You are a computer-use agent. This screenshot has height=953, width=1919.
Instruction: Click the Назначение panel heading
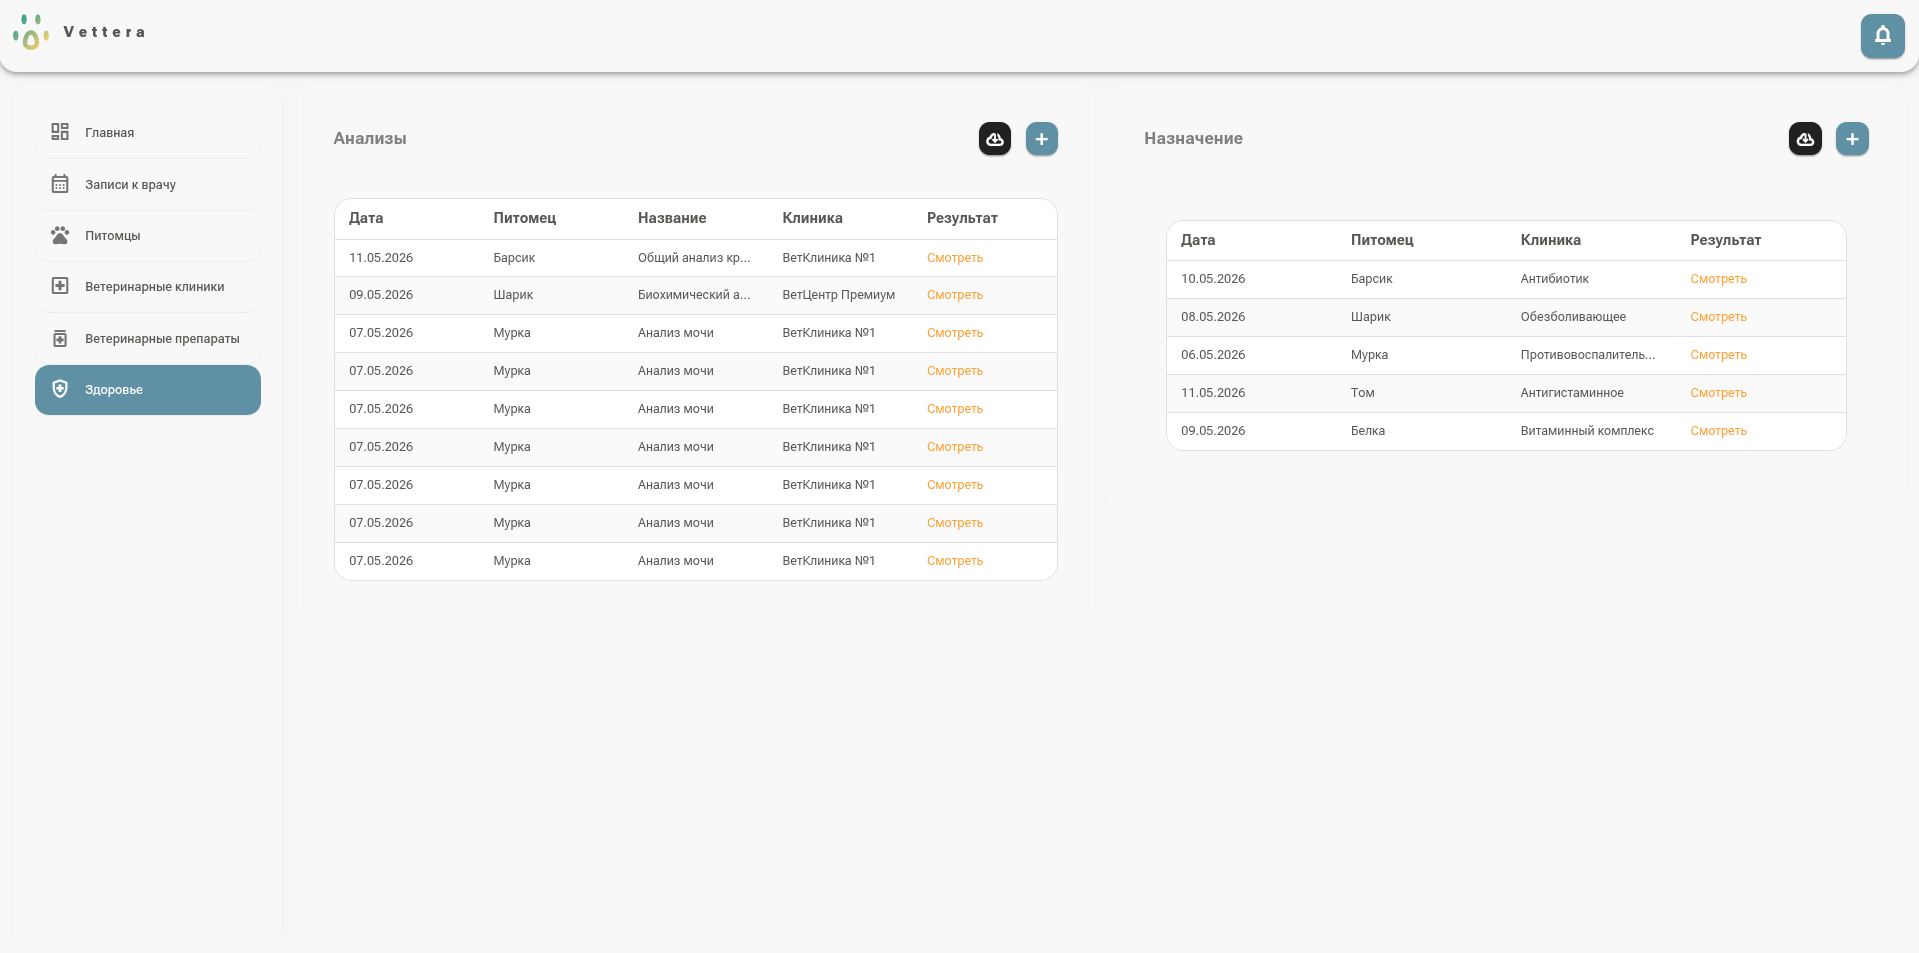1193,139
